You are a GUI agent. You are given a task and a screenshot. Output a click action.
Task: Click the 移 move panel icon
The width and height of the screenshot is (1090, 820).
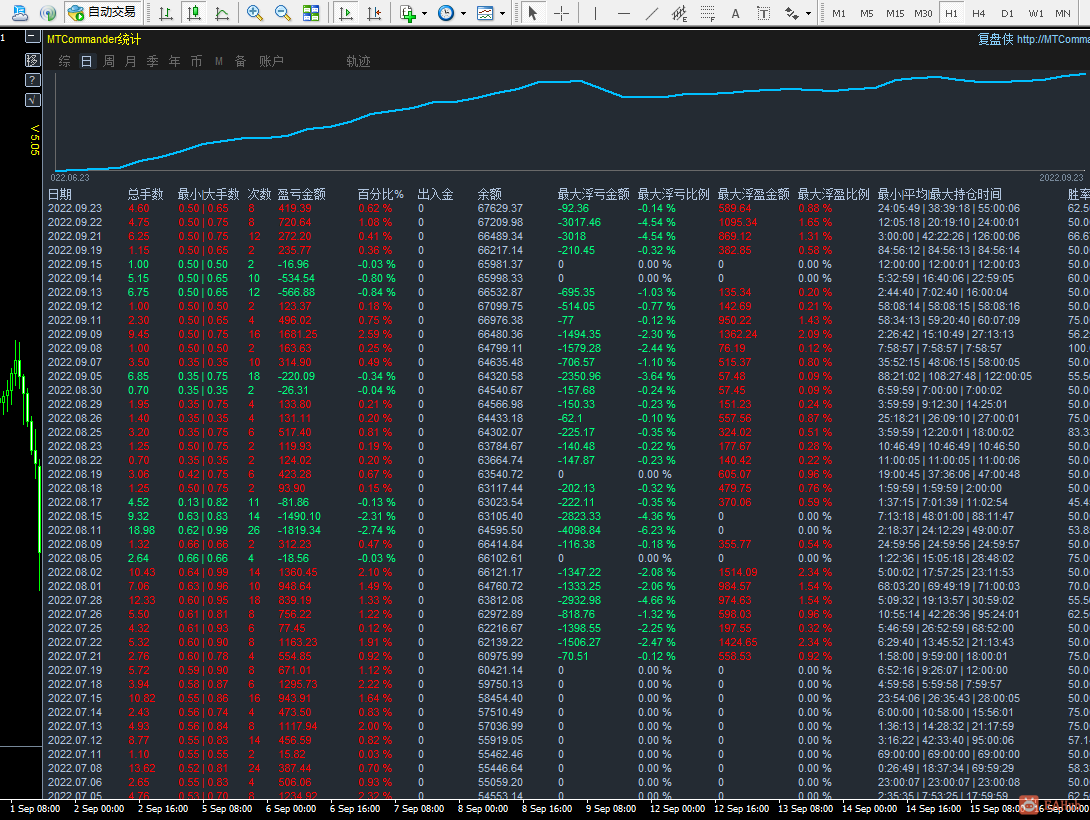[x=33, y=60]
